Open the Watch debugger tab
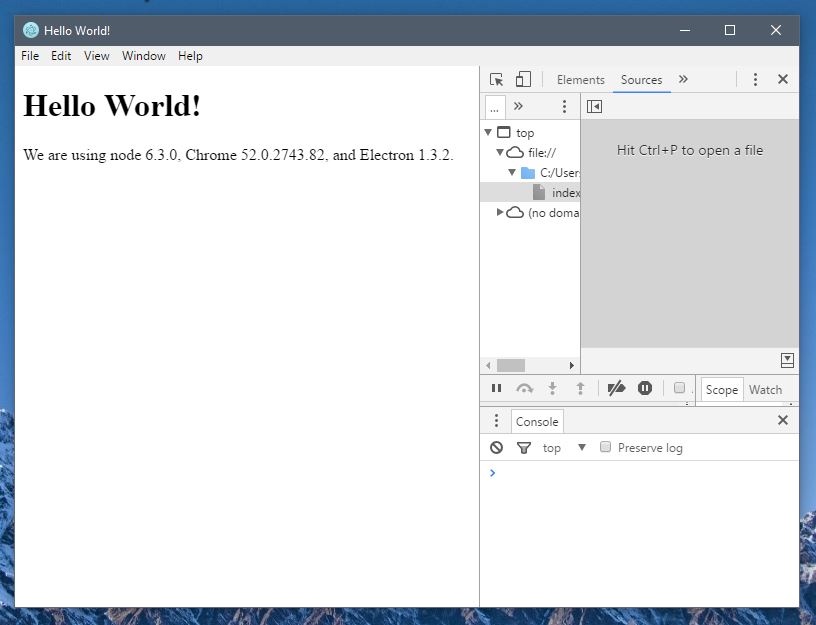Image resolution: width=816 pixels, height=625 pixels. (766, 390)
